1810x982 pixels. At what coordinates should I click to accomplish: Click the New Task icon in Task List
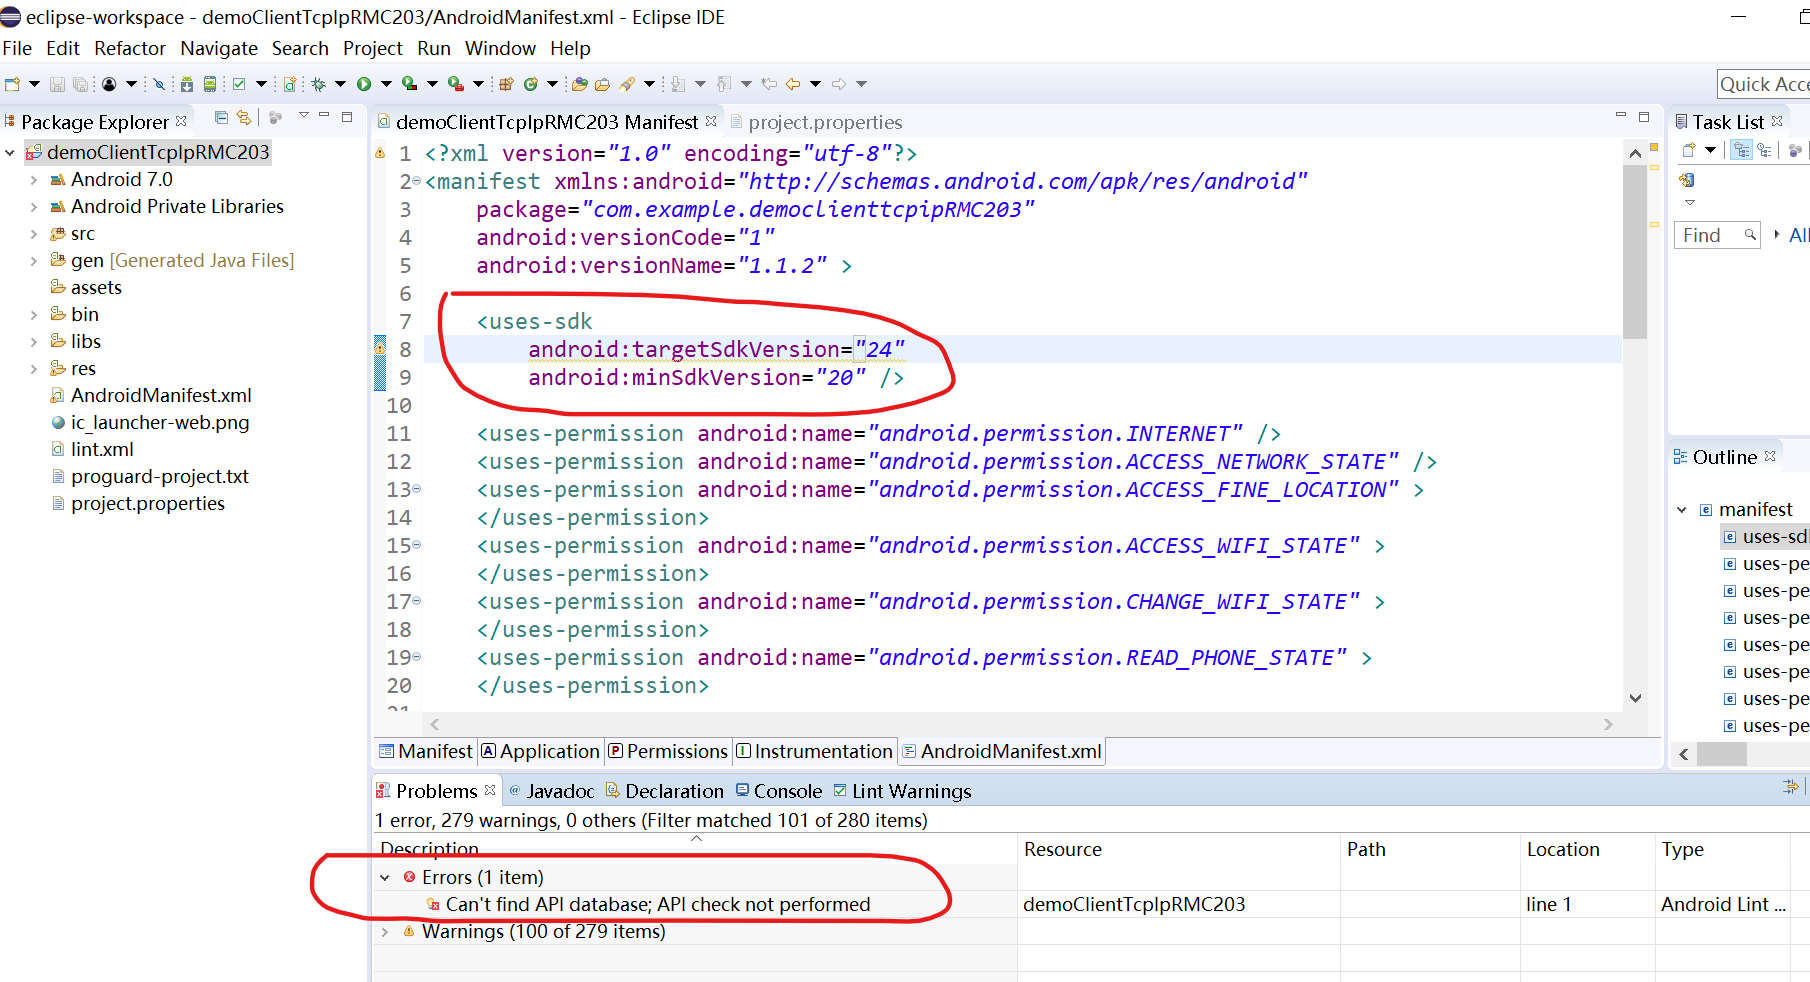click(x=1688, y=150)
